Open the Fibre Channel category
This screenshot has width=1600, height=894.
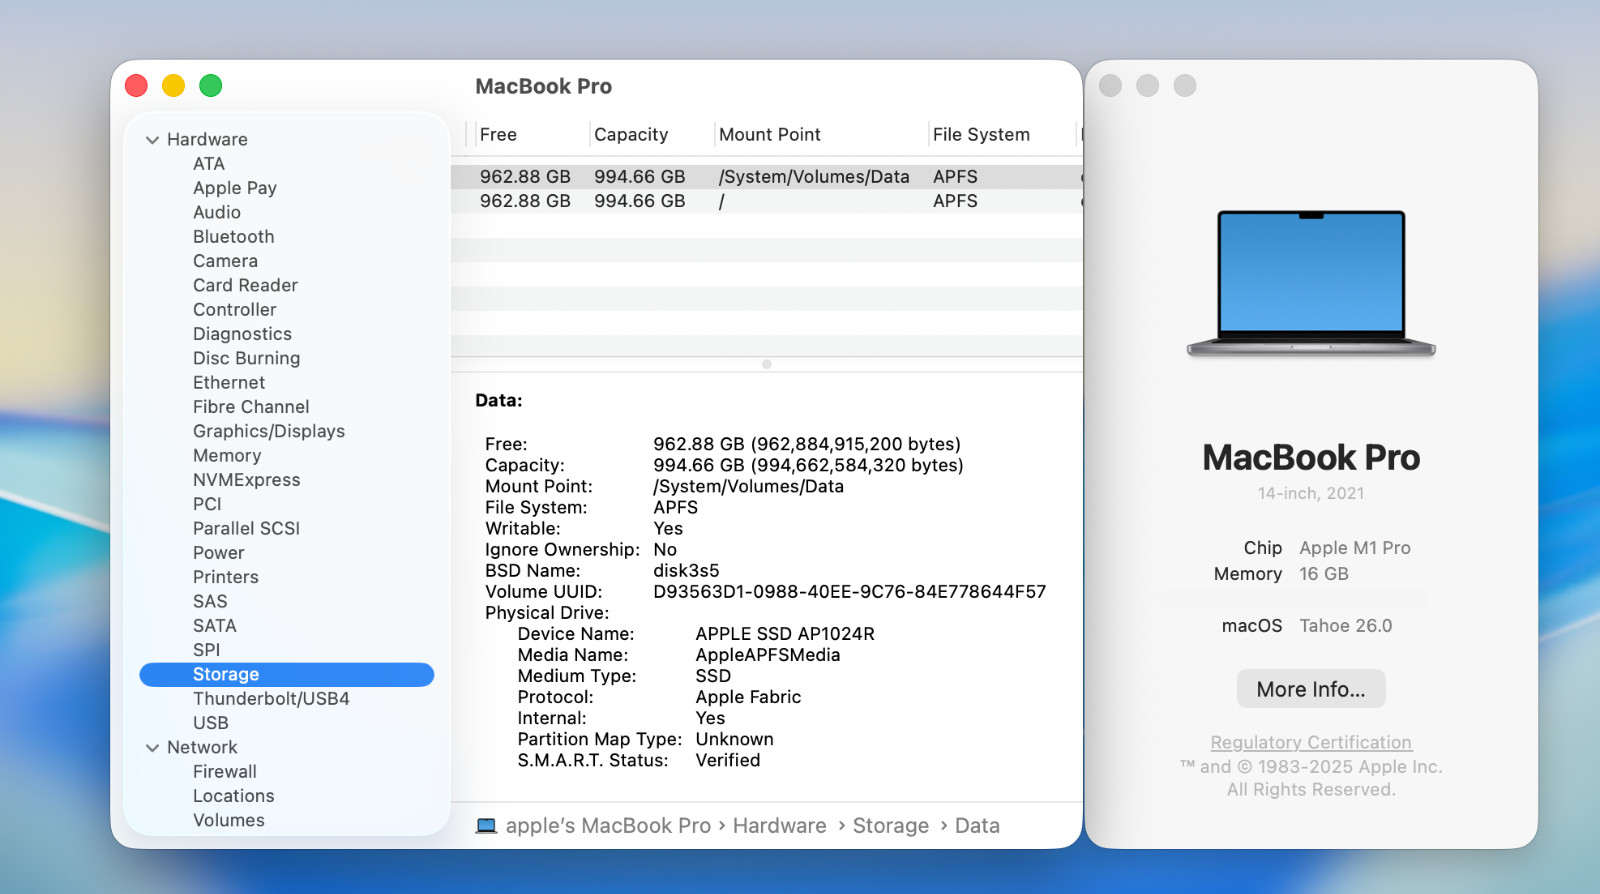click(x=251, y=407)
